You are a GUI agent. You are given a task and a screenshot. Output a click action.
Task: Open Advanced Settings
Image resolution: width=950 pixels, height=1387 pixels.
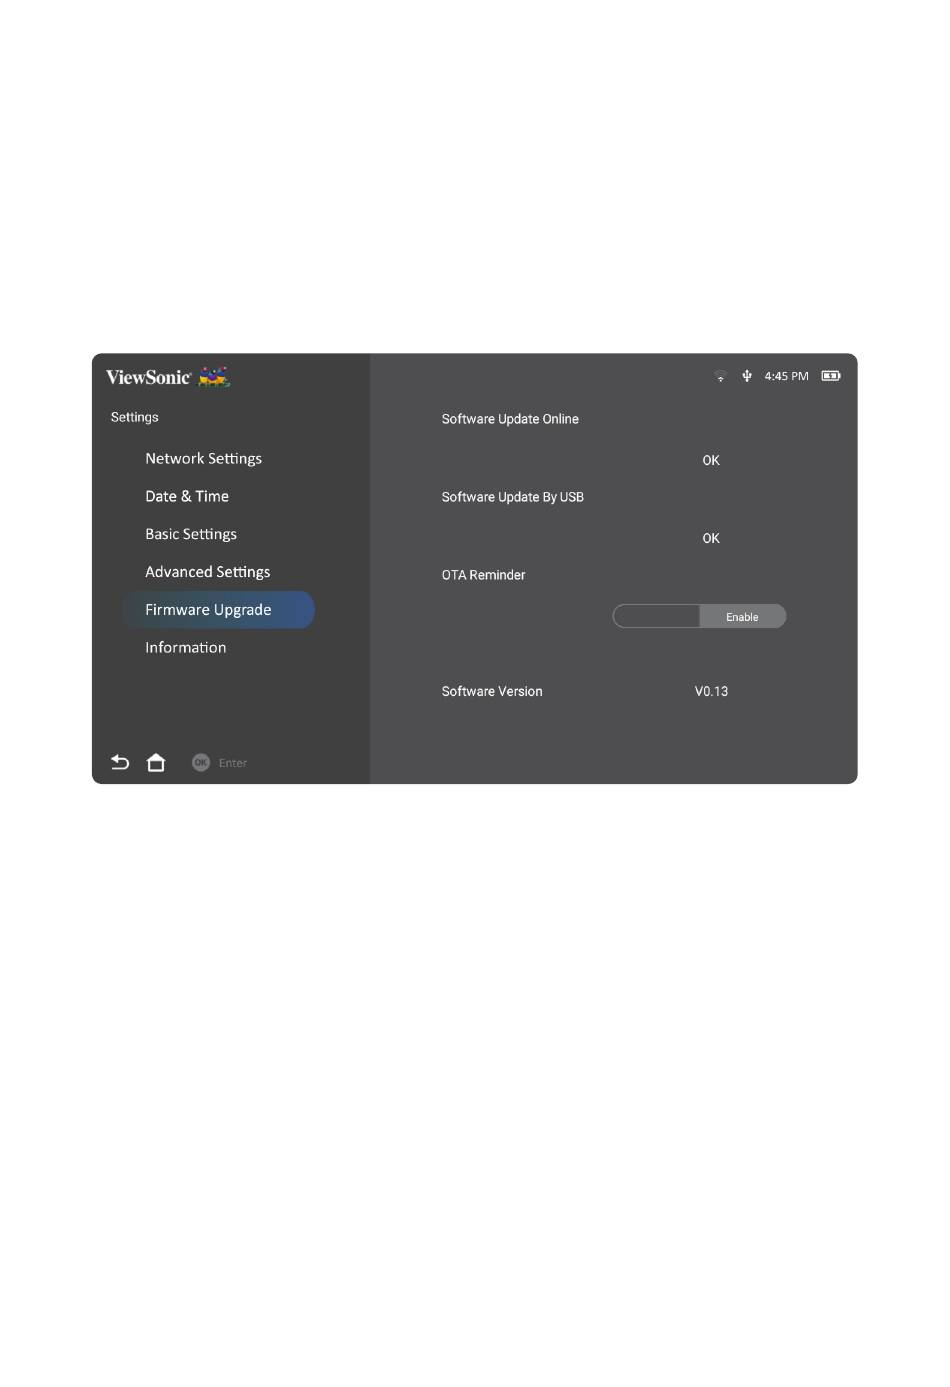click(x=208, y=572)
